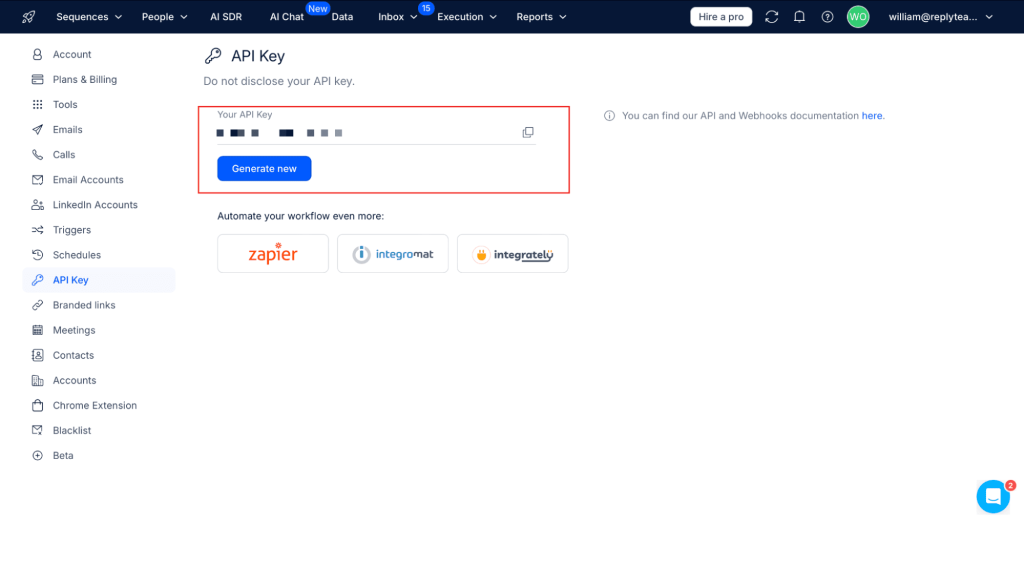Screen dimensions: 1024x569
Task: Click the LinkedIn Accounts people icon
Action: pos(37,204)
